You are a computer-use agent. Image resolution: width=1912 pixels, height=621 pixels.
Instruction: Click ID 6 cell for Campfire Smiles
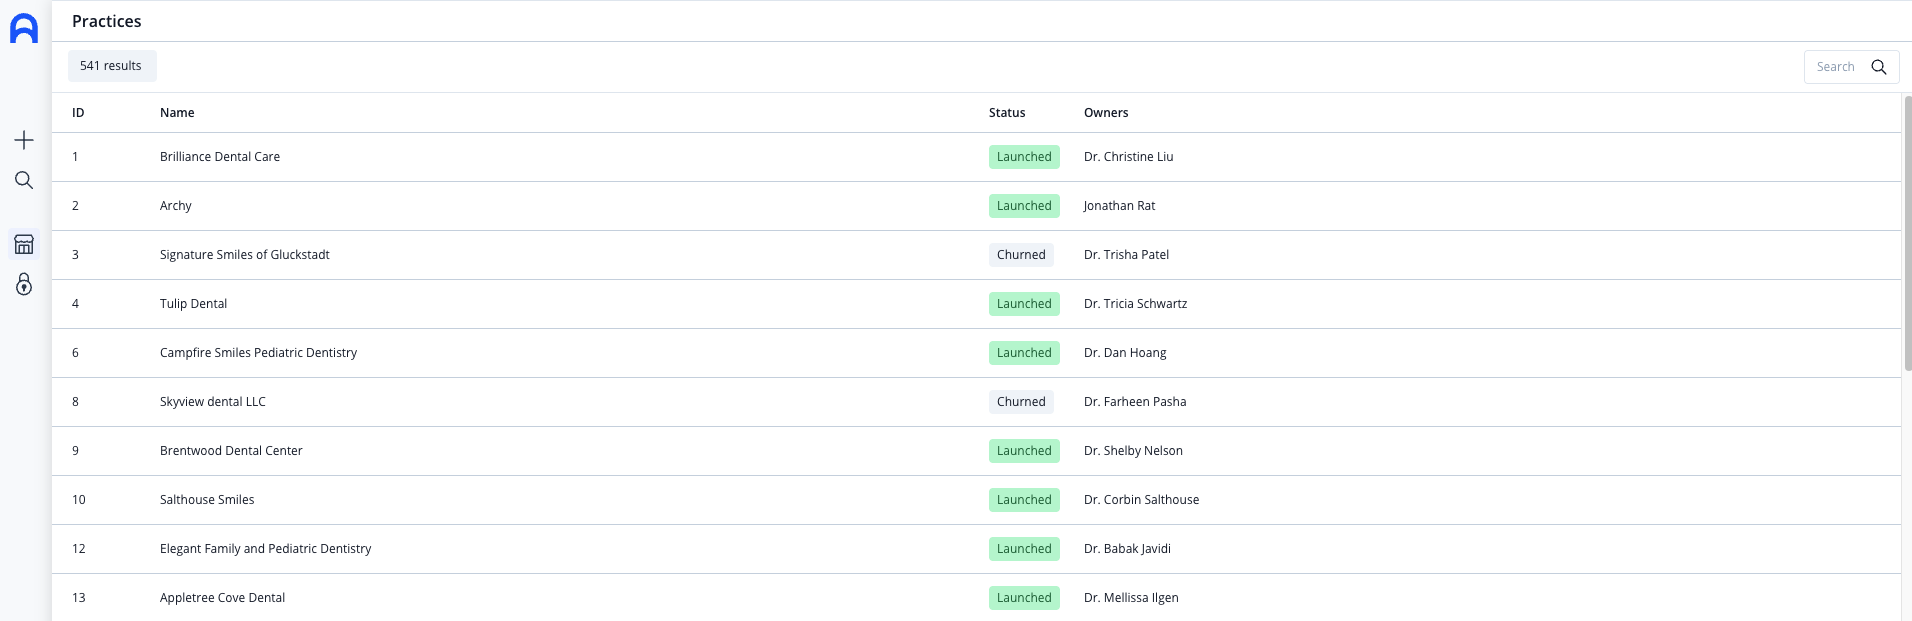pos(75,353)
